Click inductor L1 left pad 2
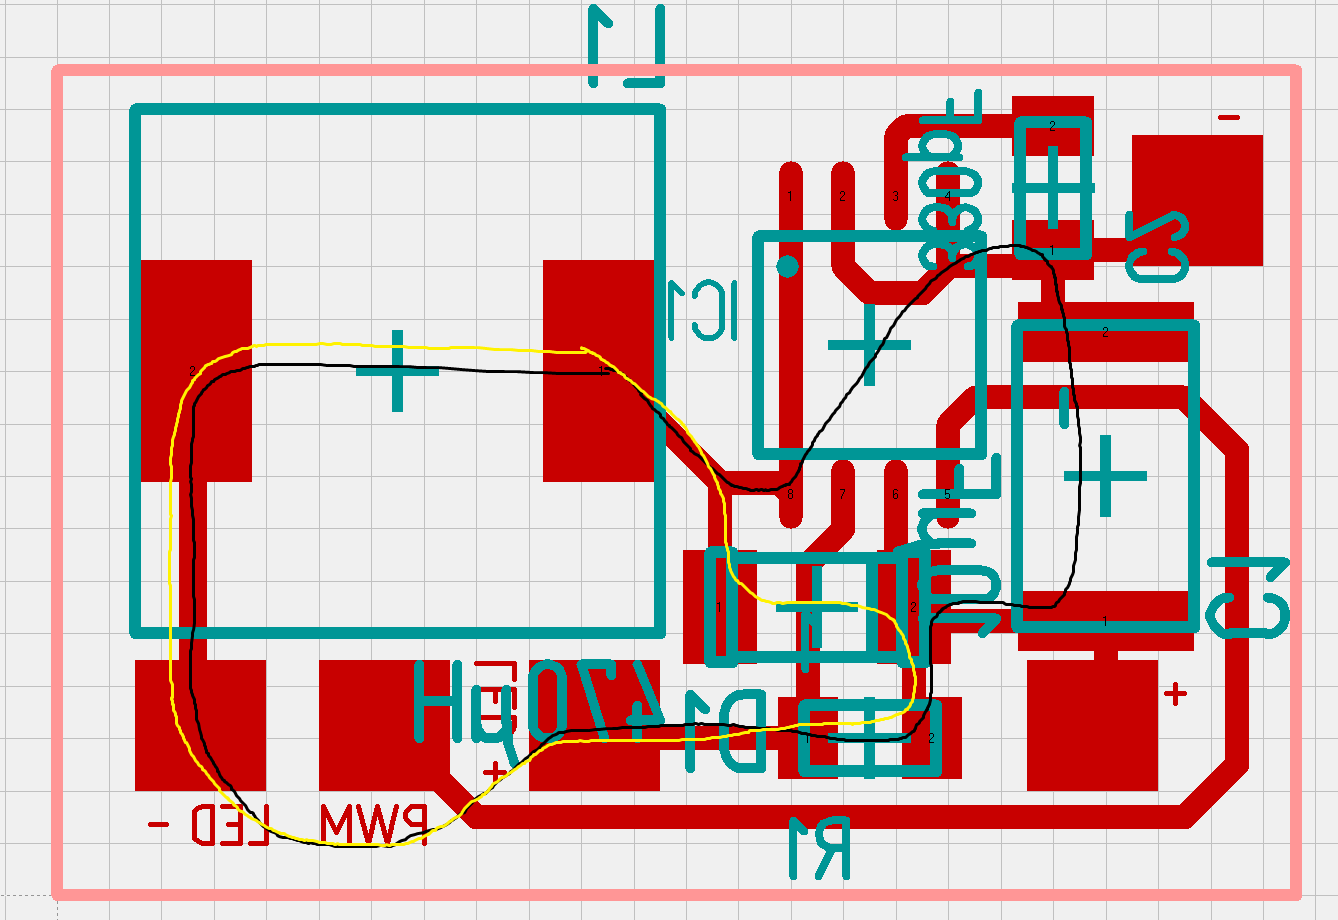This screenshot has width=1338, height=920. tap(196, 371)
